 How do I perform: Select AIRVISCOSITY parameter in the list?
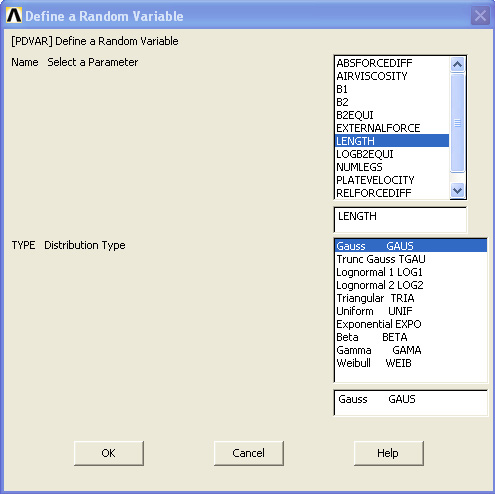[392, 76]
